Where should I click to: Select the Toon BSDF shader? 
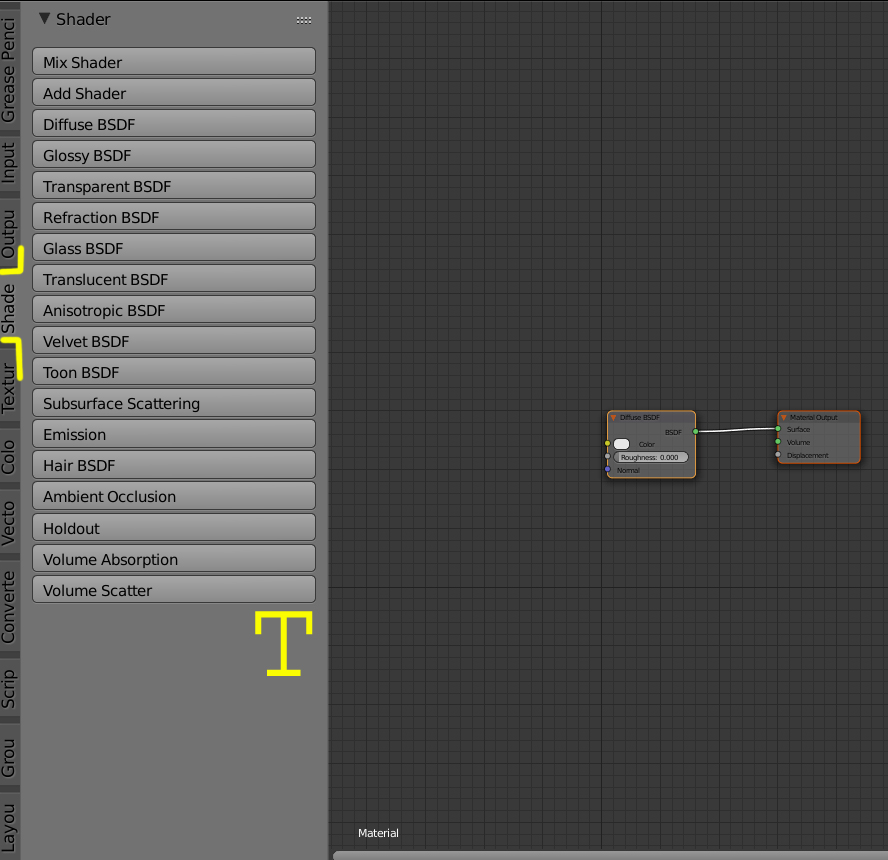174,372
